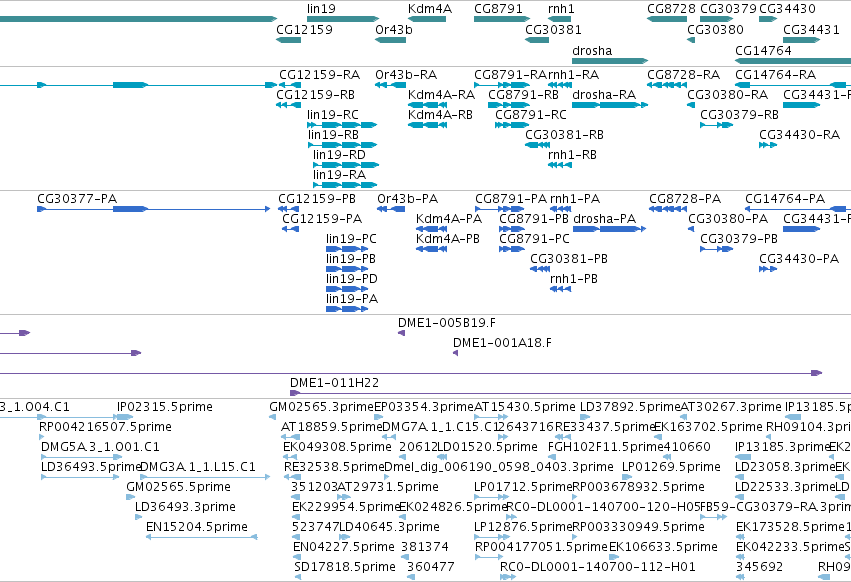Image resolution: width=851 pixels, height=582 pixels.
Task: Select the rnh1-RA transcript label
Action: 573,74
